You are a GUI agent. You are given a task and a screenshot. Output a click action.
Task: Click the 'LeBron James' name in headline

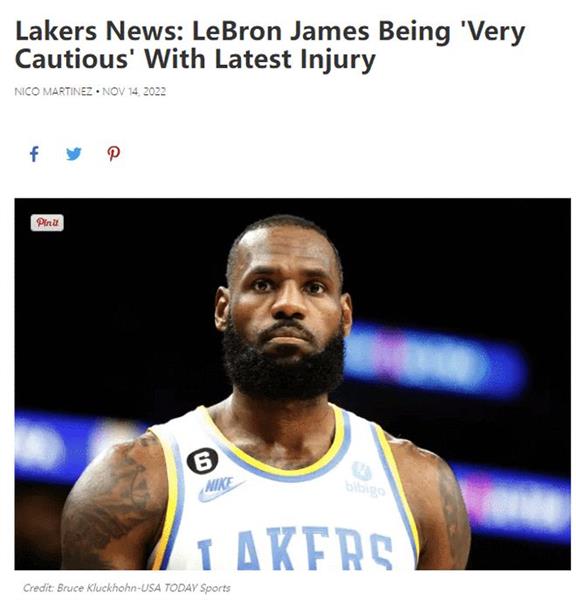point(281,31)
